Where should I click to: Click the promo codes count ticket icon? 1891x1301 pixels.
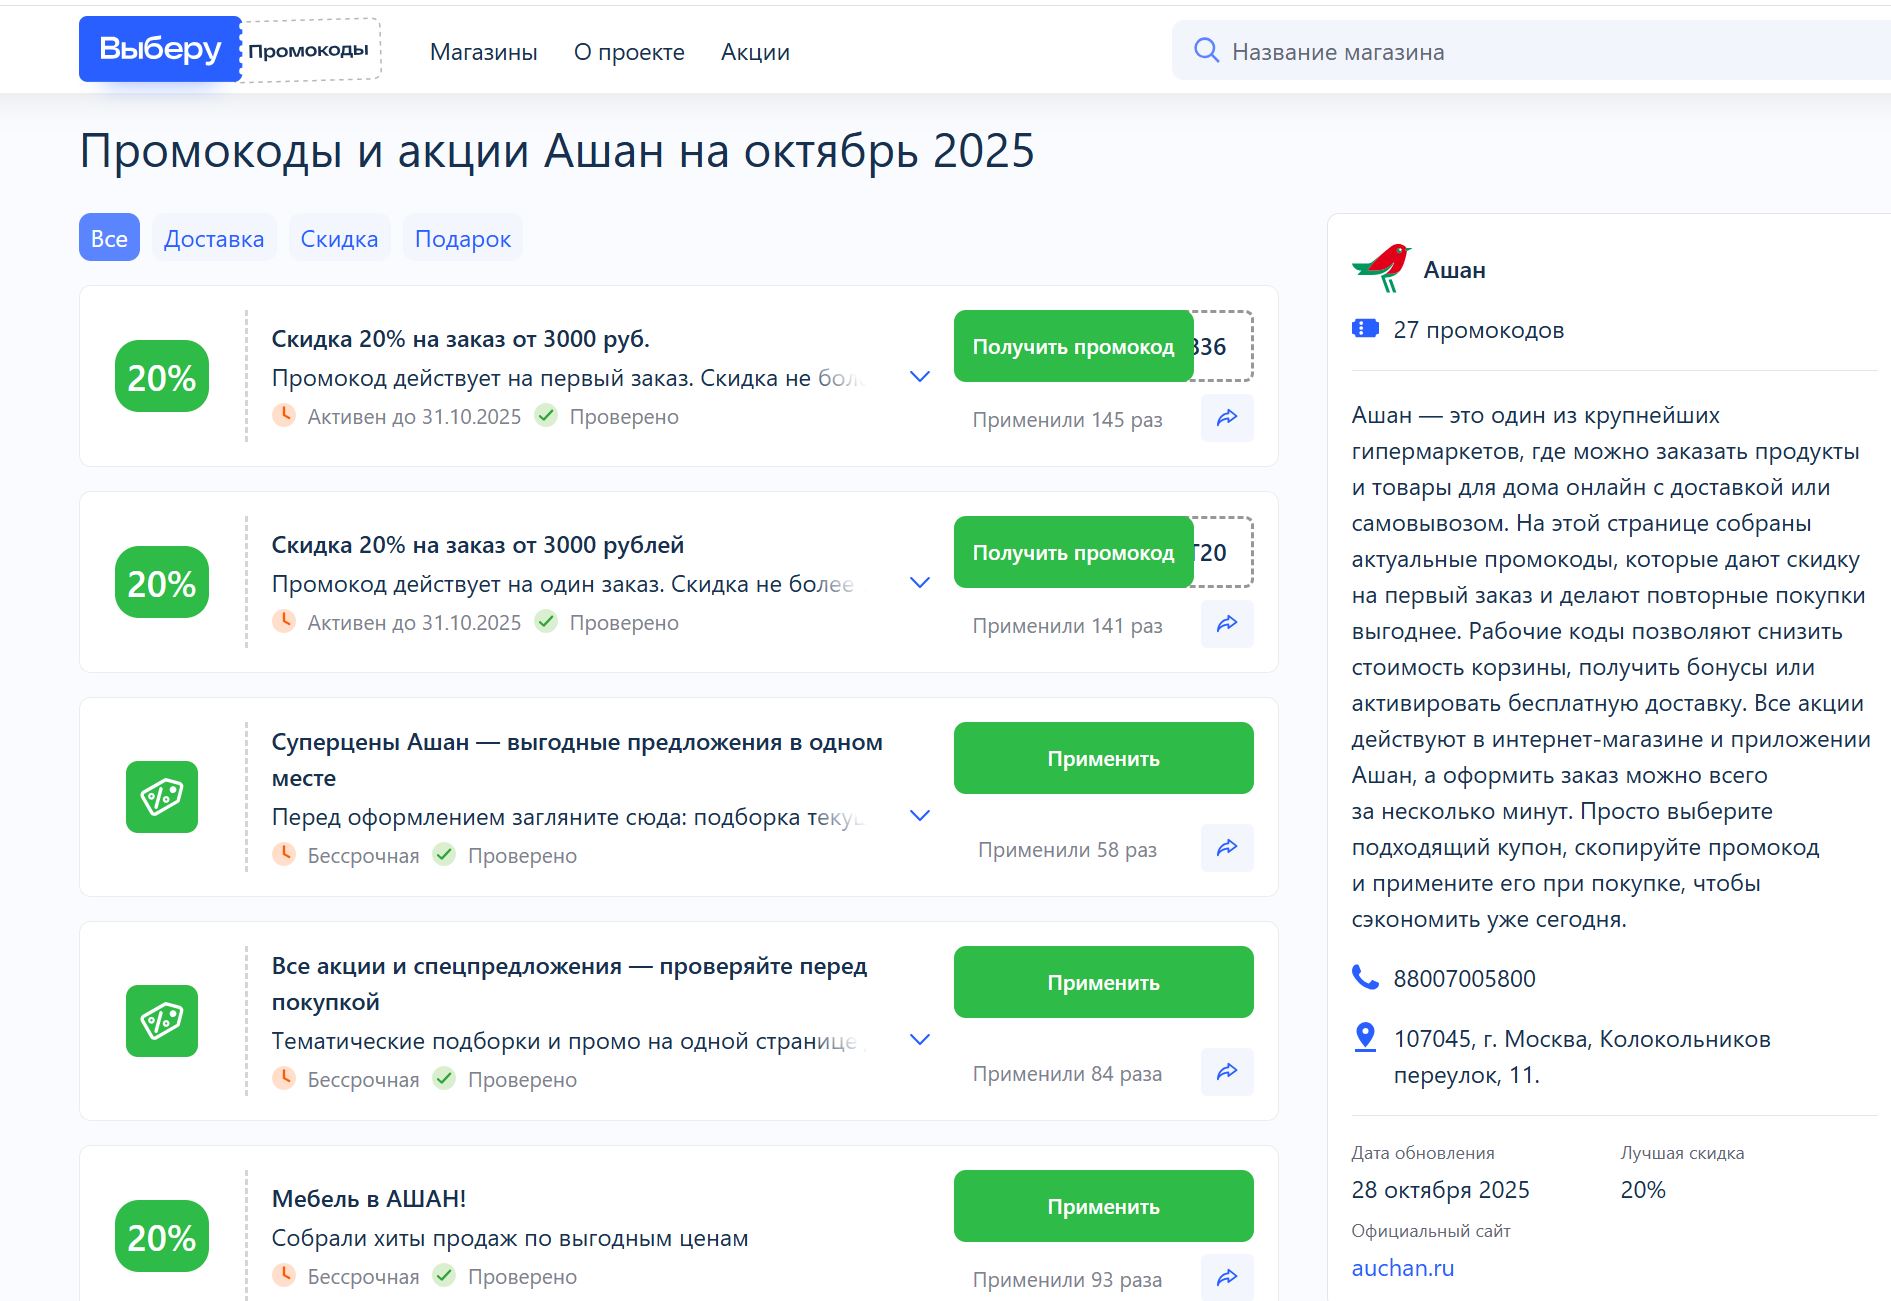[x=1366, y=328]
